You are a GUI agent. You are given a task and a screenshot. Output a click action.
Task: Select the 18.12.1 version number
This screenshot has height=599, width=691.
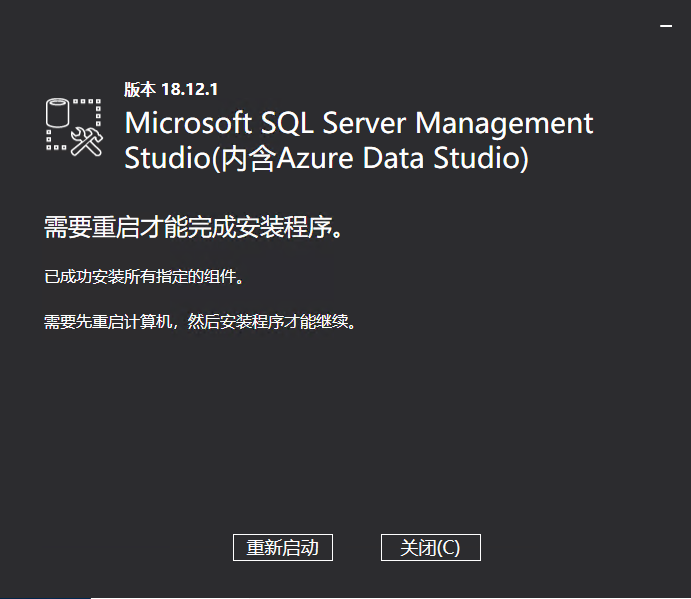(x=189, y=89)
